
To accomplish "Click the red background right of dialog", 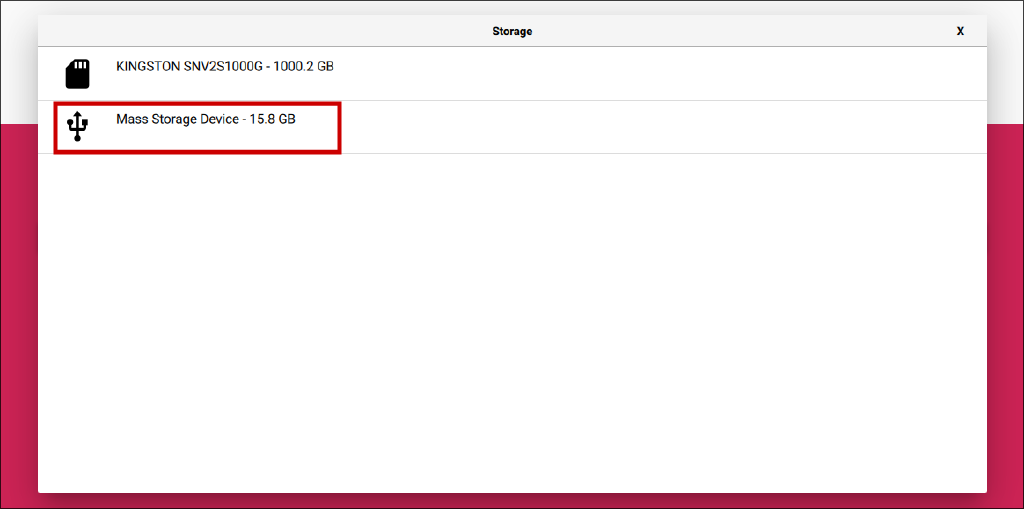I will click(1005, 300).
